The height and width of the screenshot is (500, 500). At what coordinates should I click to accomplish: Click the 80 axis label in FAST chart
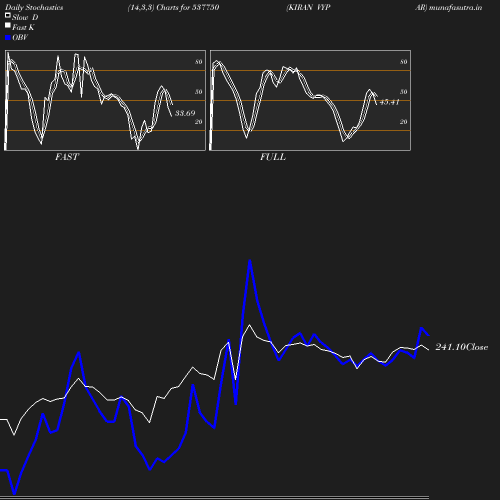(199, 62)
